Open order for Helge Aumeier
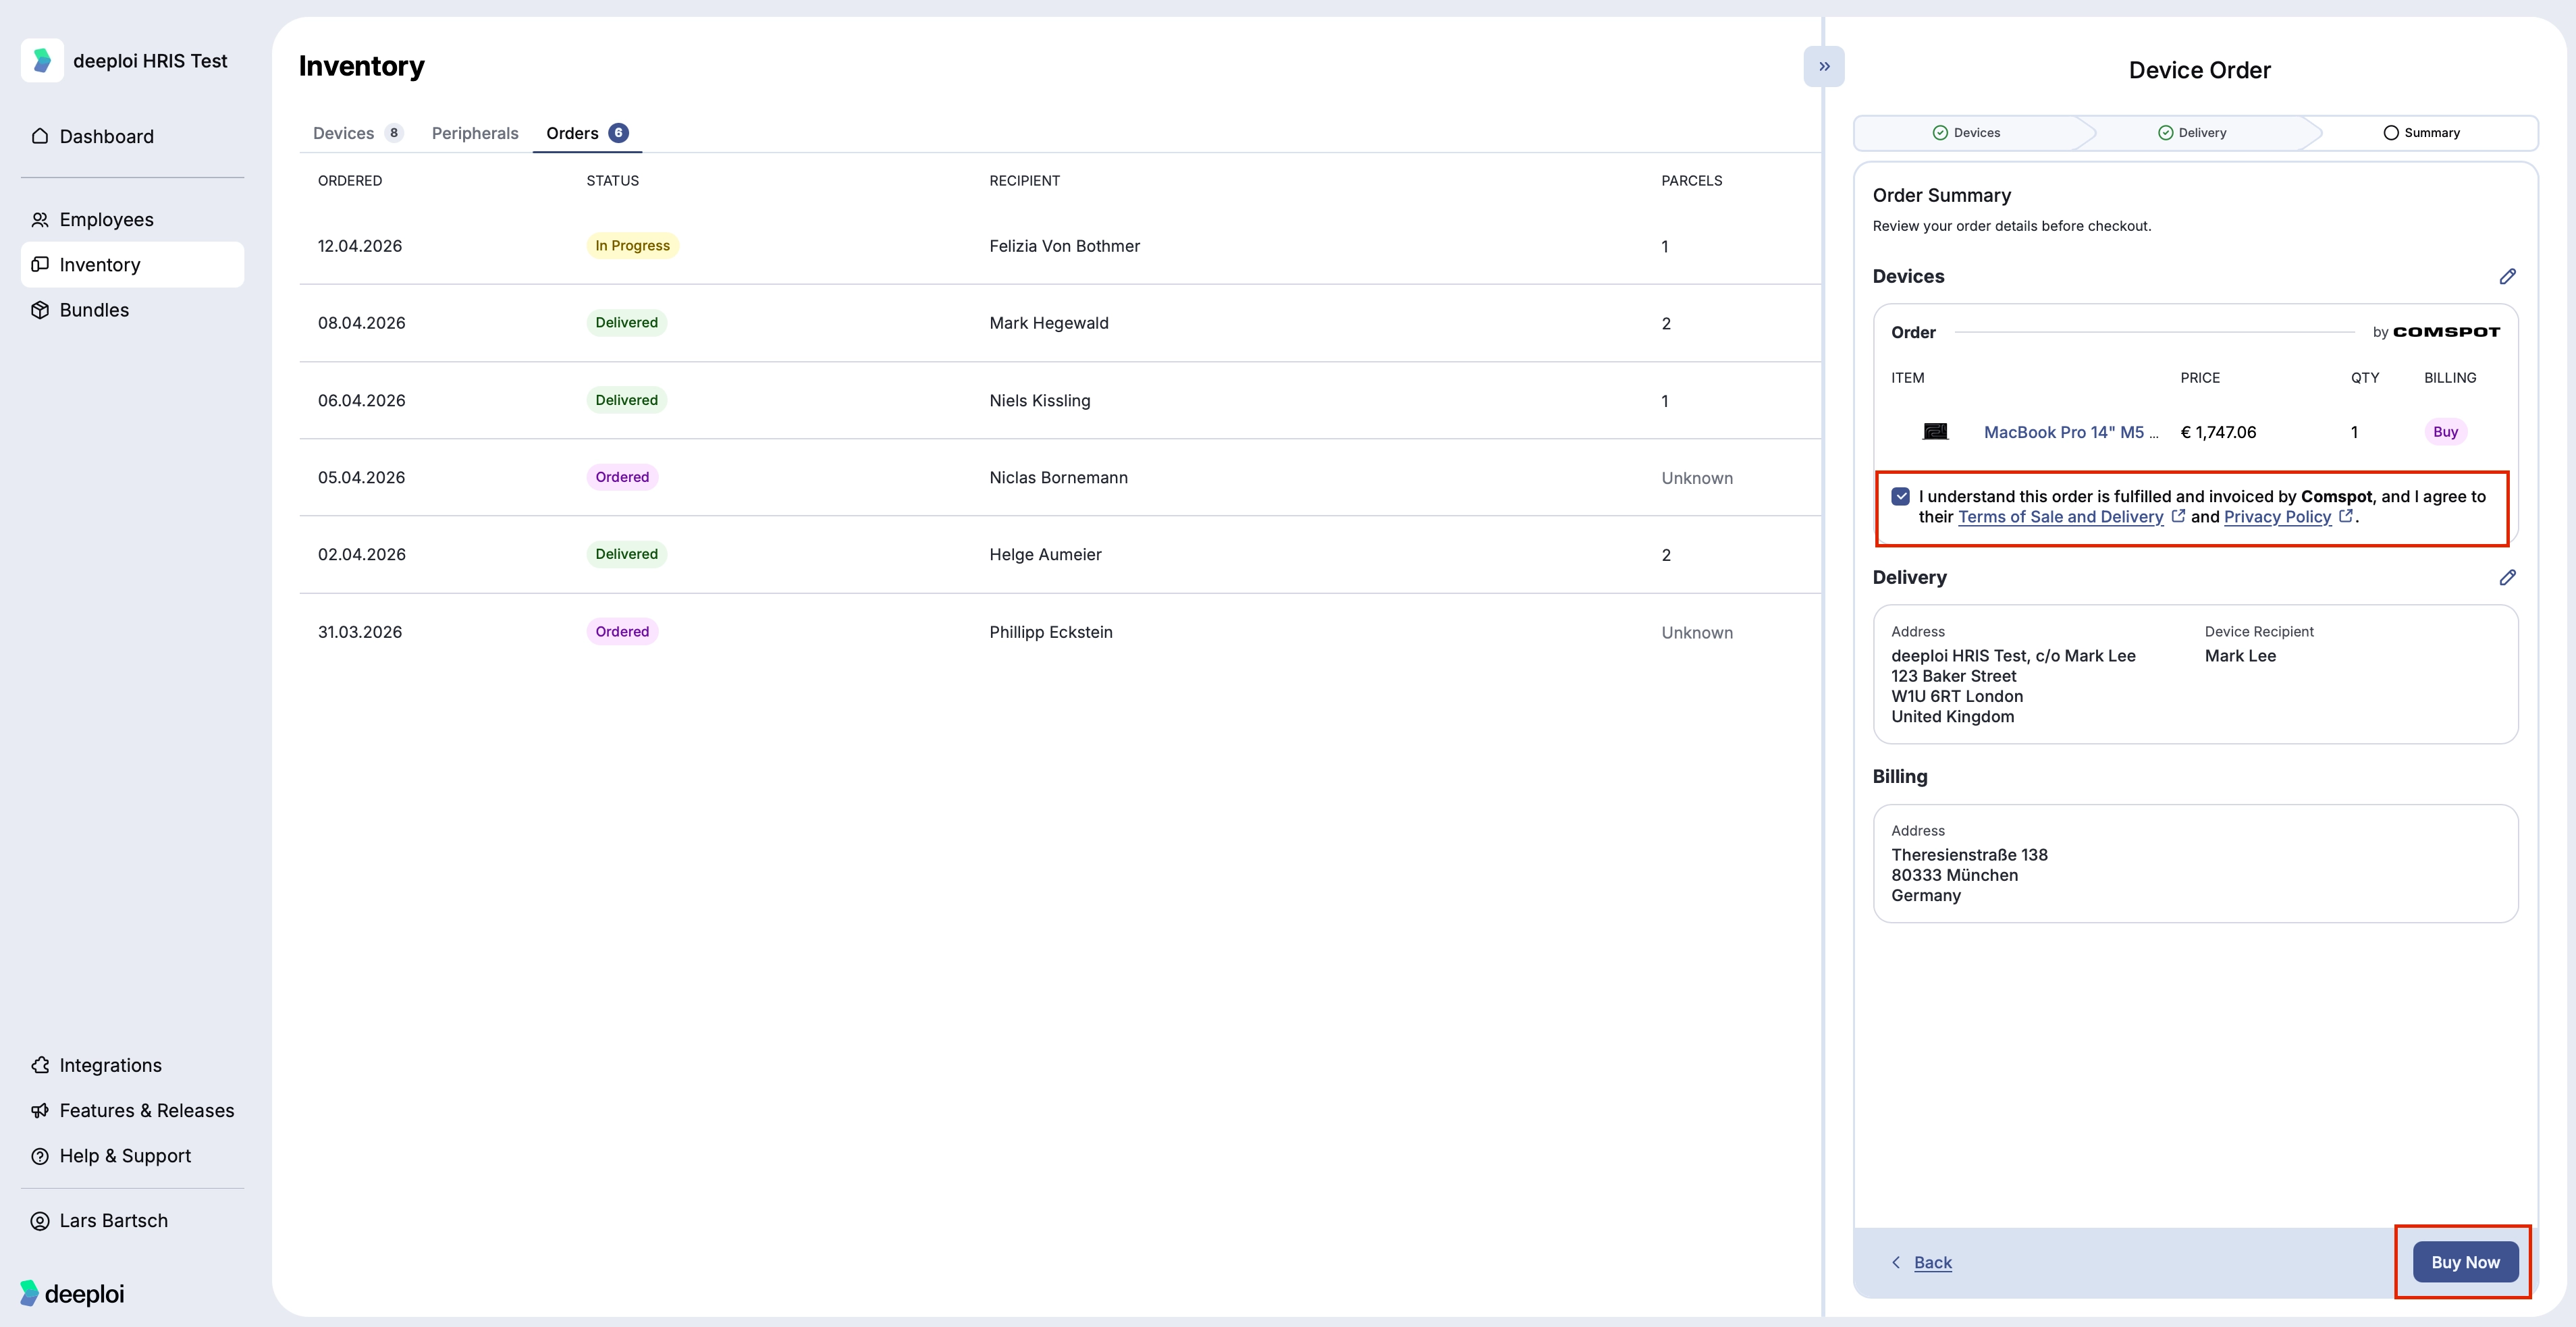The width and height of the screenshot is (2576, 1327). (x=1060, y=554)
